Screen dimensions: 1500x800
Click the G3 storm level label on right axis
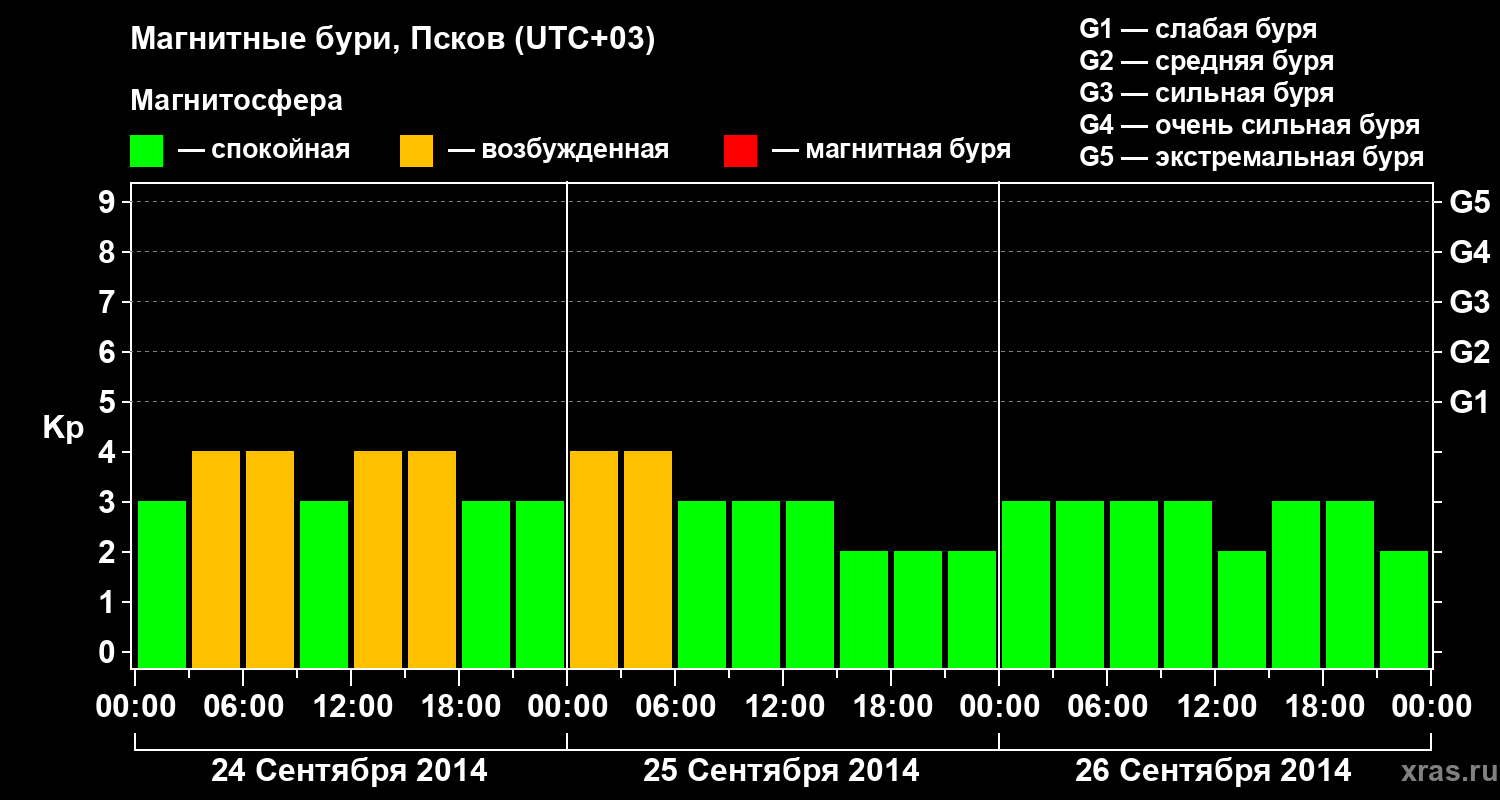point(1469,302)
